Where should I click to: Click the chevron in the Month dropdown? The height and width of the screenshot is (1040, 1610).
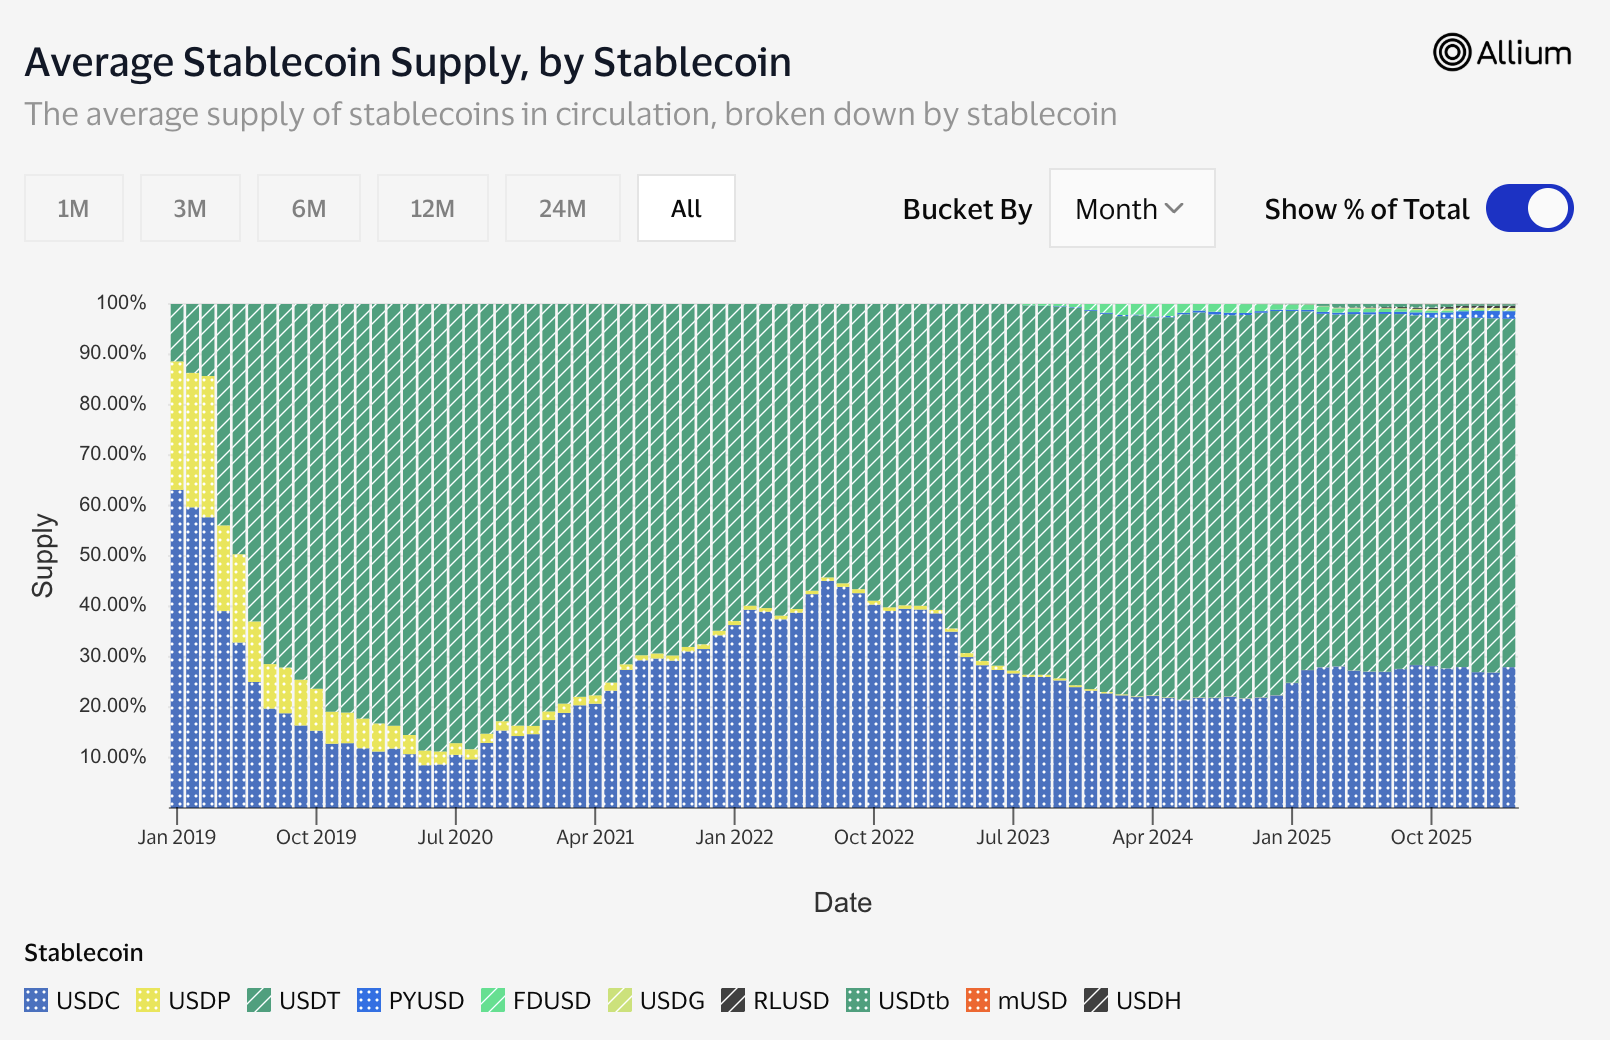click(1175, 208)
